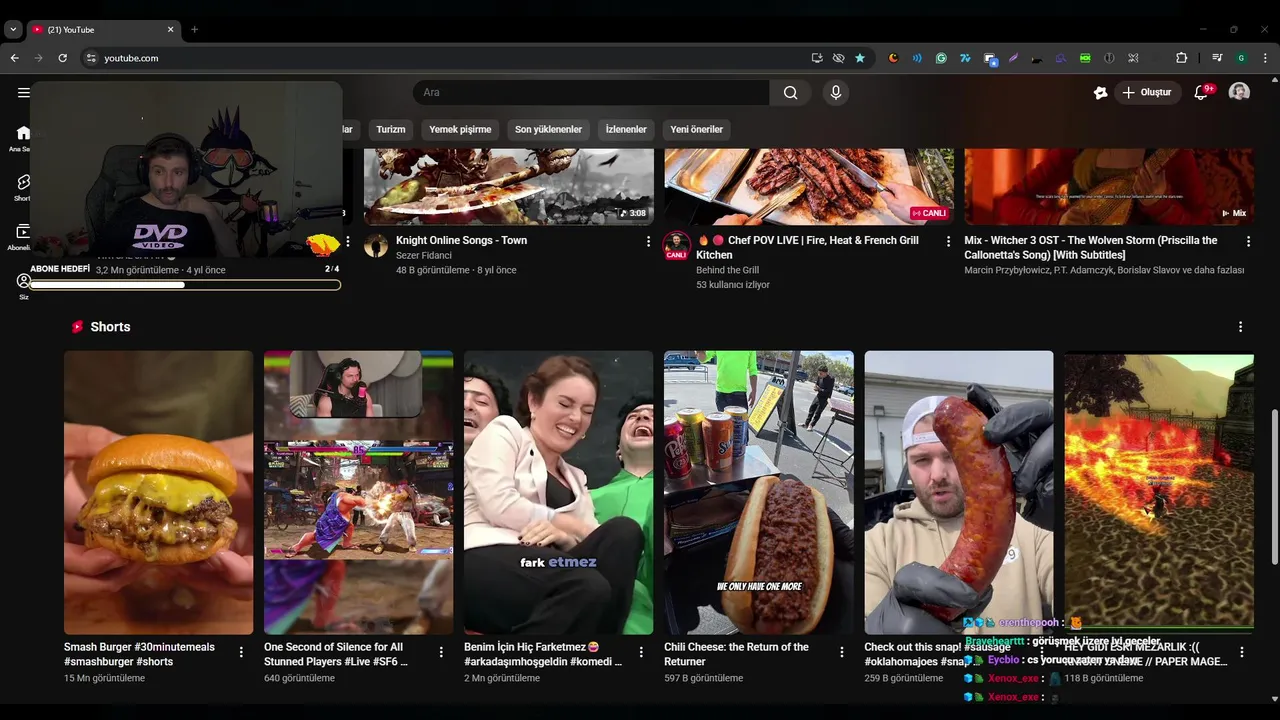Open the 'fark etmez' short thumbnail
The height and width of the screenshot is (720, 1280).
click(558, 492)
